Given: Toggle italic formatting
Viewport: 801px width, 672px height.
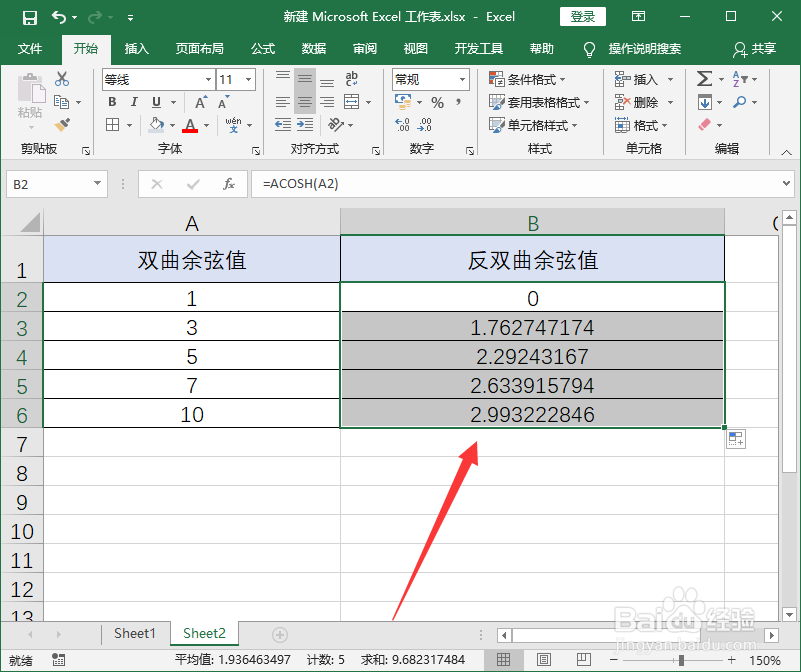Looking at the screenshot, I should click(133, 101).
